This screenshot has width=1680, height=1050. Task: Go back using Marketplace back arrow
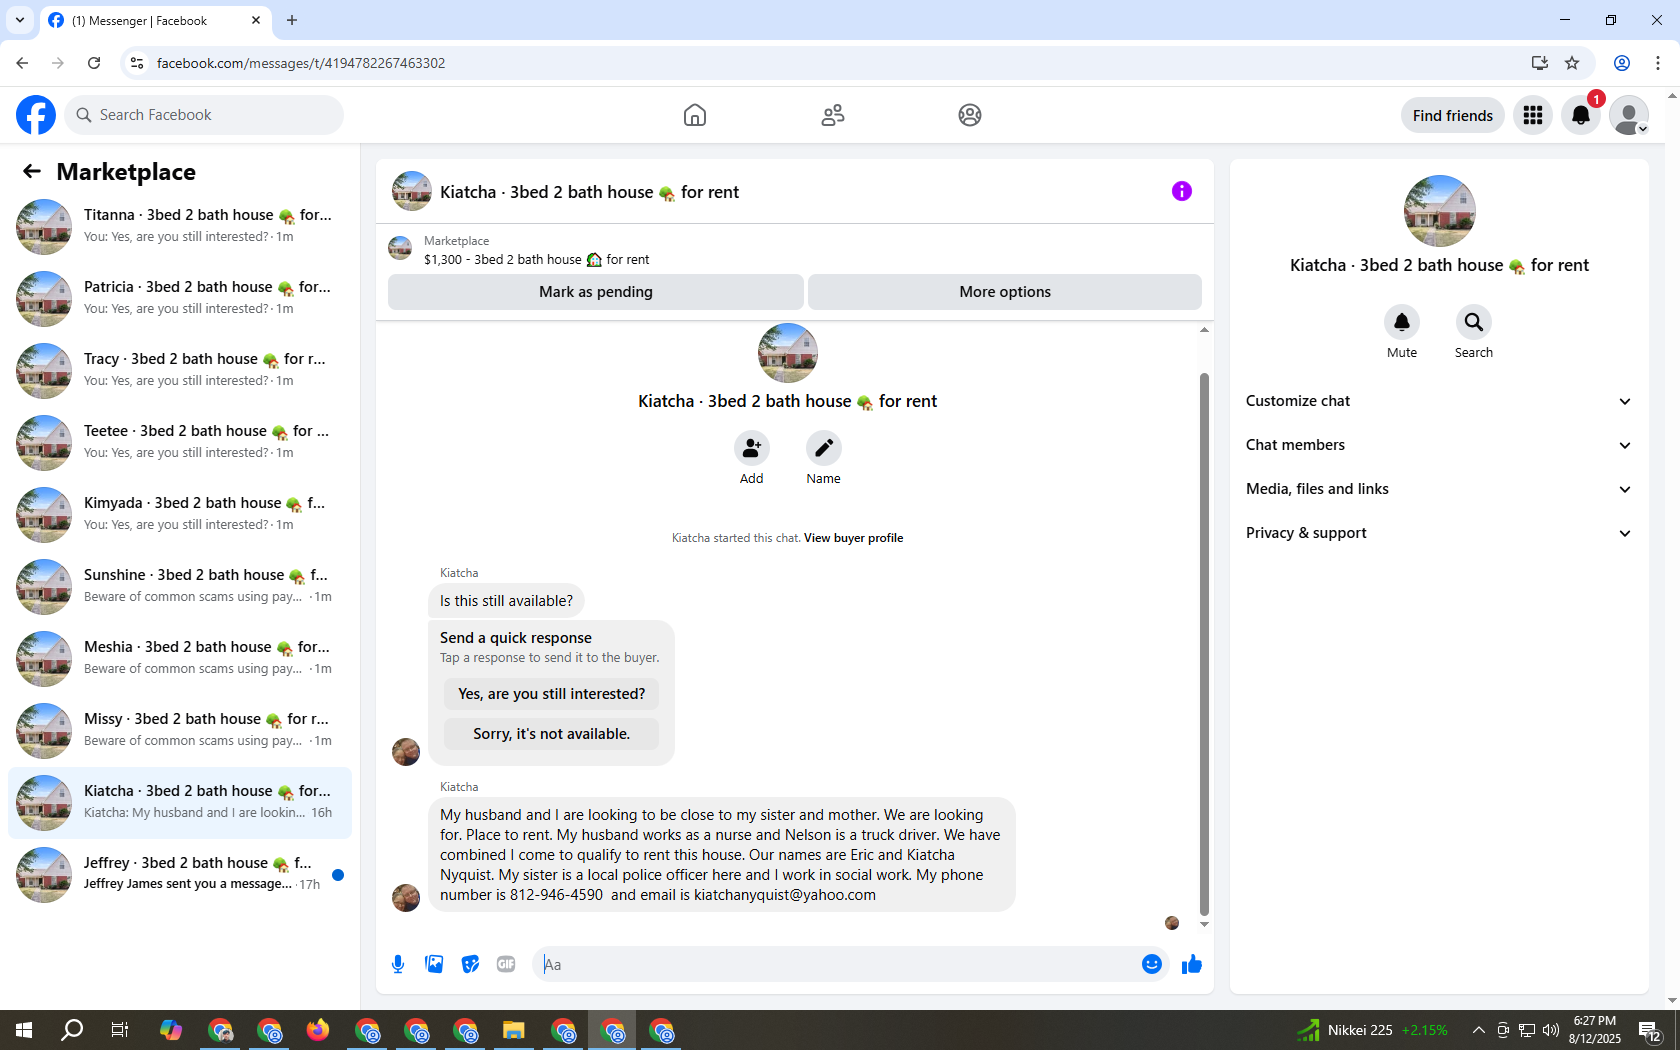coord(32,172)
